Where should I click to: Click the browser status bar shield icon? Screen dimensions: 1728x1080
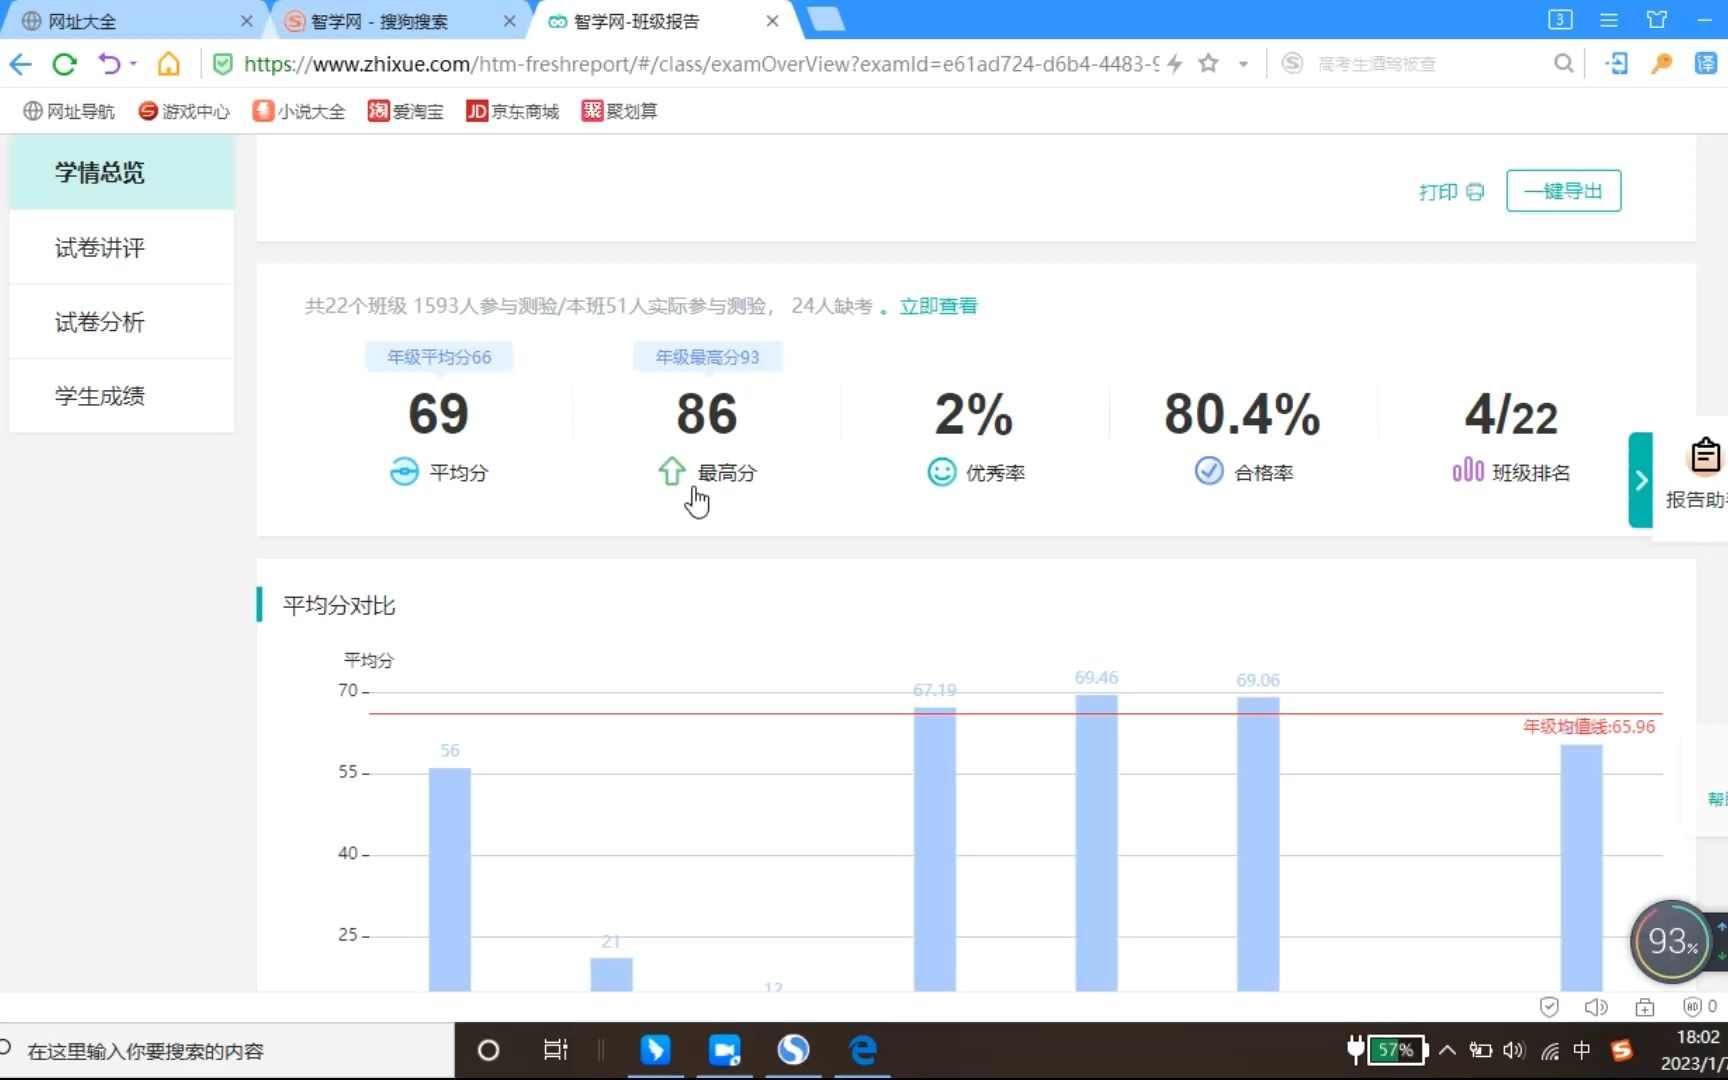click(1549, 1007)
